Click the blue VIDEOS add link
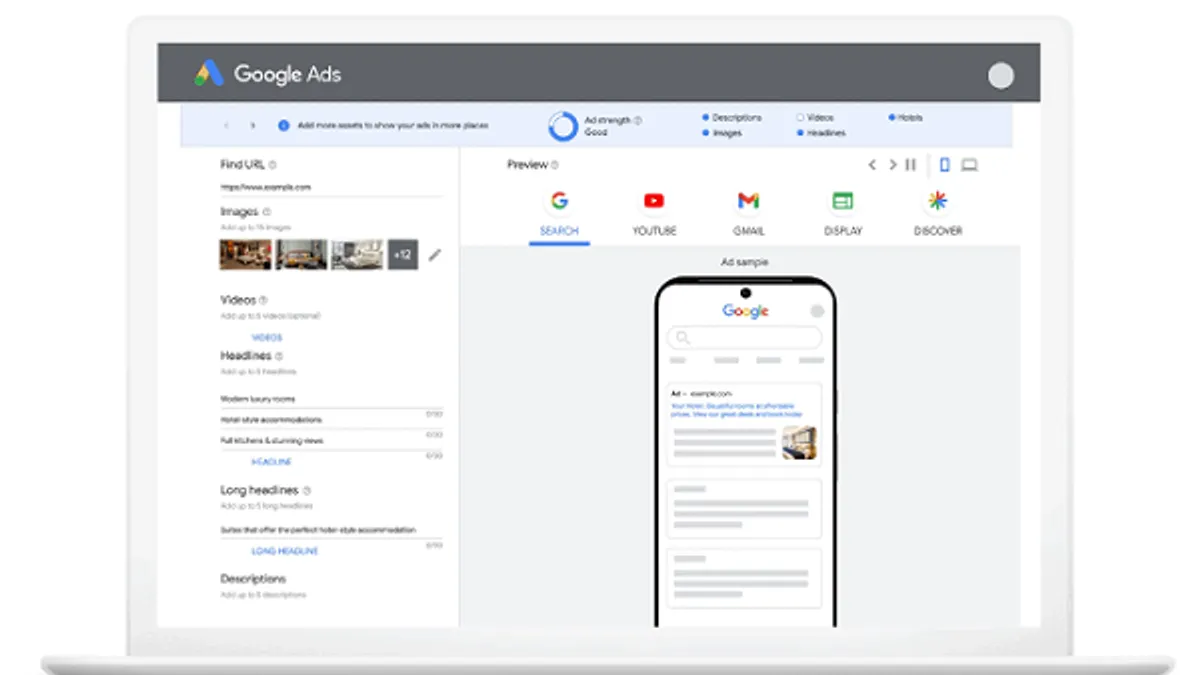Viewport: 1200px width, 675px height. [x=267, y=338]
